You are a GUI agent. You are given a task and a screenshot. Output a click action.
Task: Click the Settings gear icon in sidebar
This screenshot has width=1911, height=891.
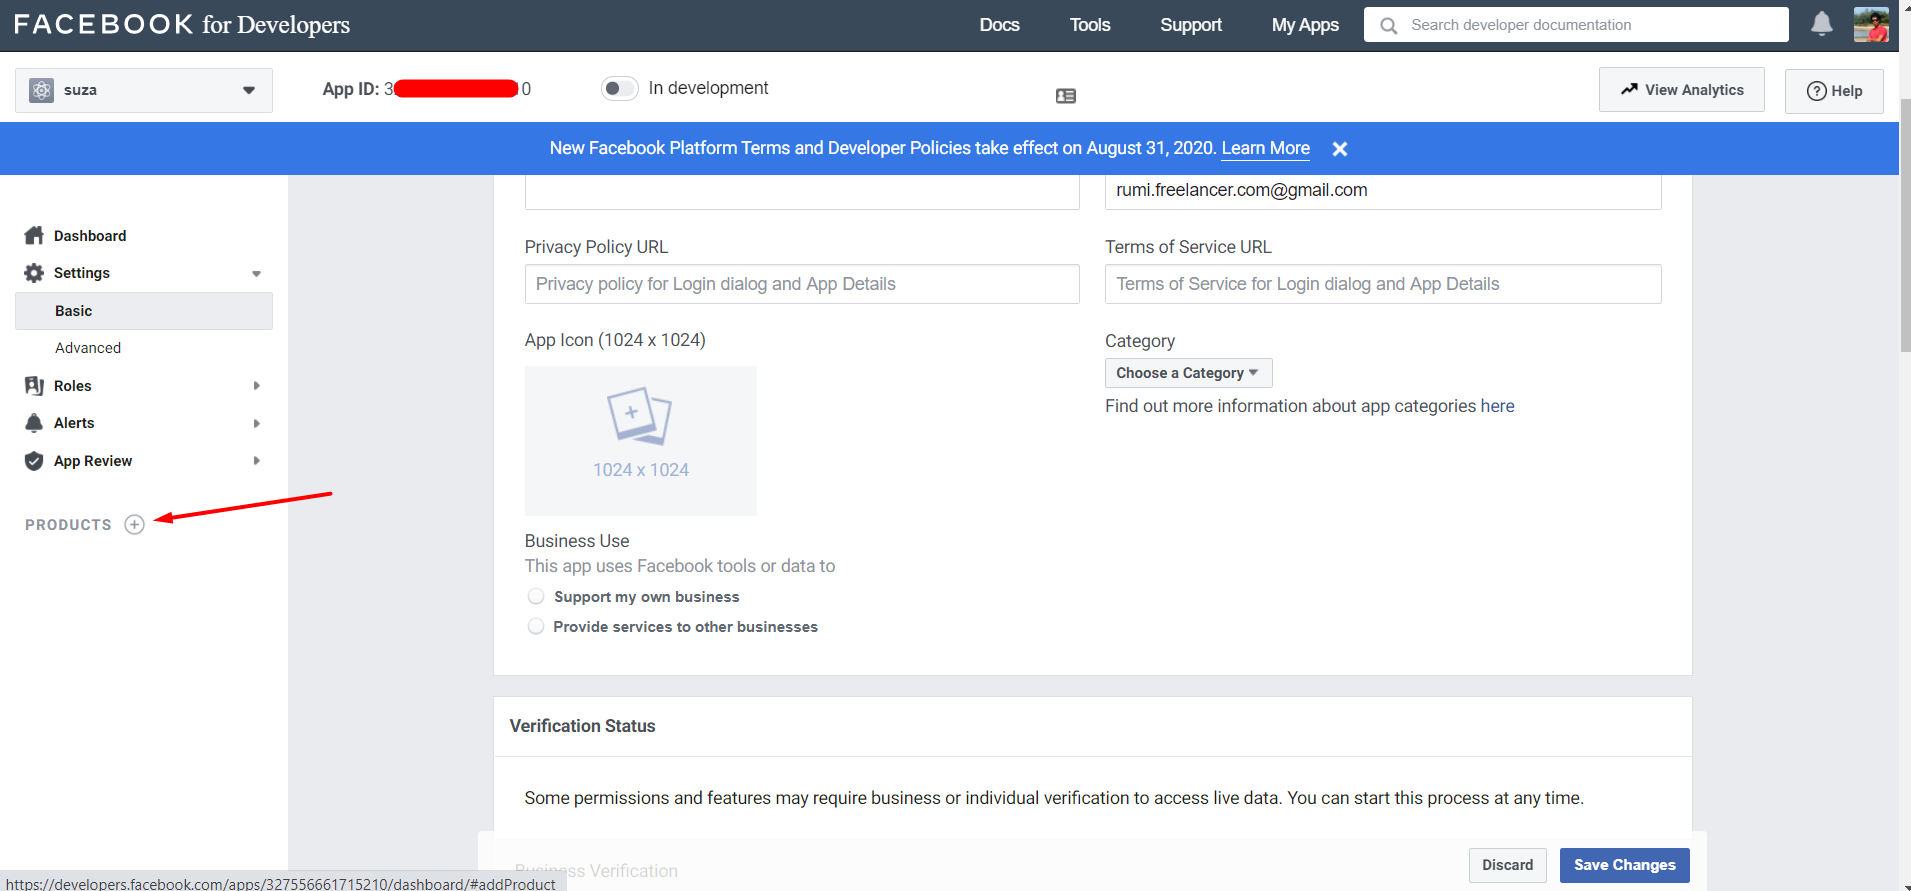[x=34, y=273]
